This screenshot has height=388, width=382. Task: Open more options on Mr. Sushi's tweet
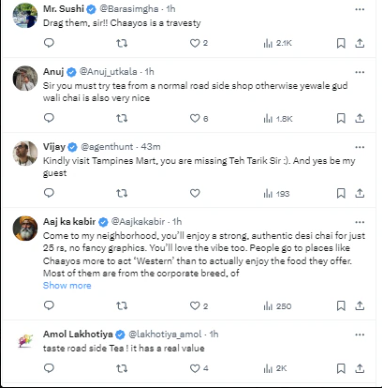click(x=360, y=9)
